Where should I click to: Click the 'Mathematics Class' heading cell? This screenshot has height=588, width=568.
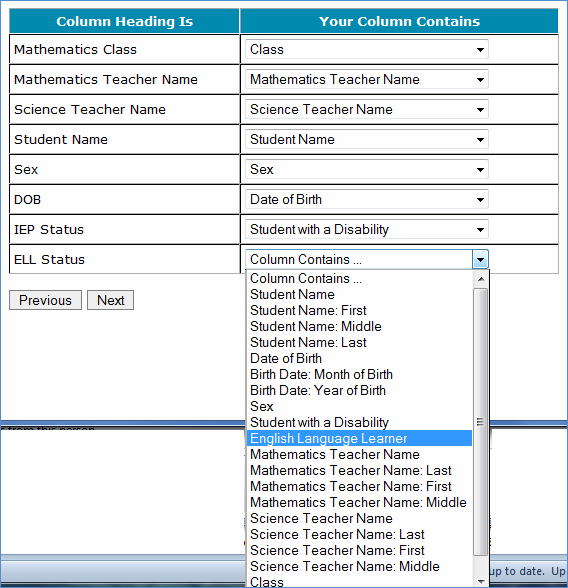[x=124, y=50]
